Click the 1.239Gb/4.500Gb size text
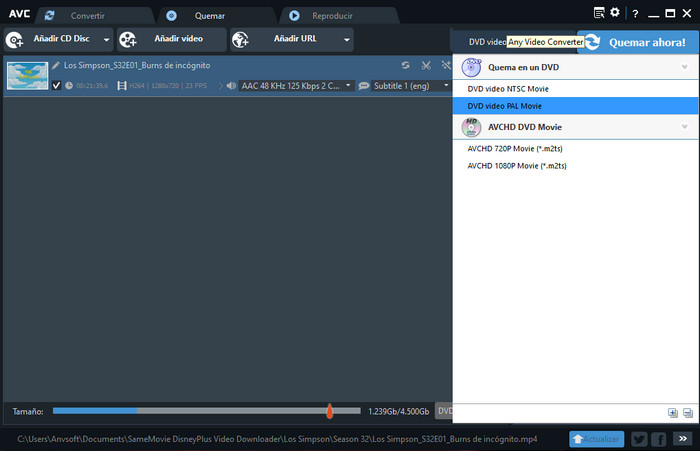 coord(399,412)
